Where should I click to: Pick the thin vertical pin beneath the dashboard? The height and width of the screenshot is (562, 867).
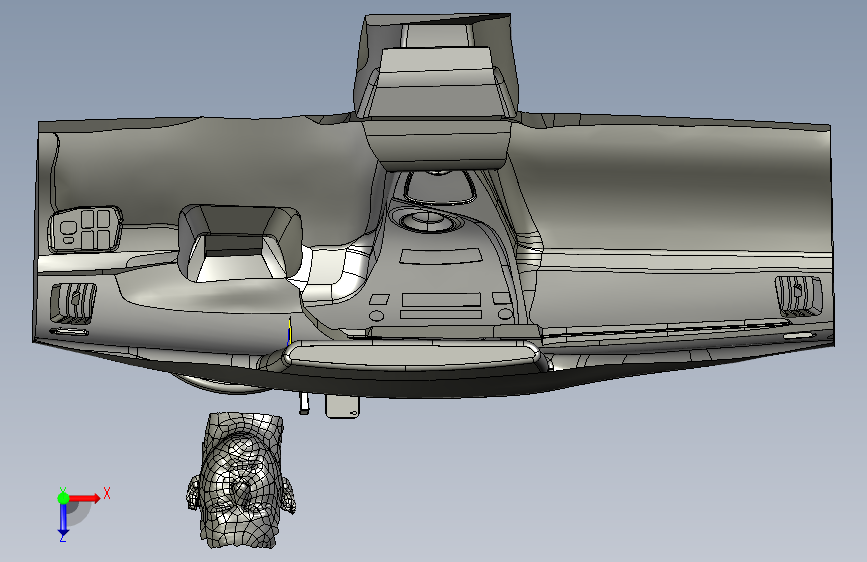click(304, 403)
